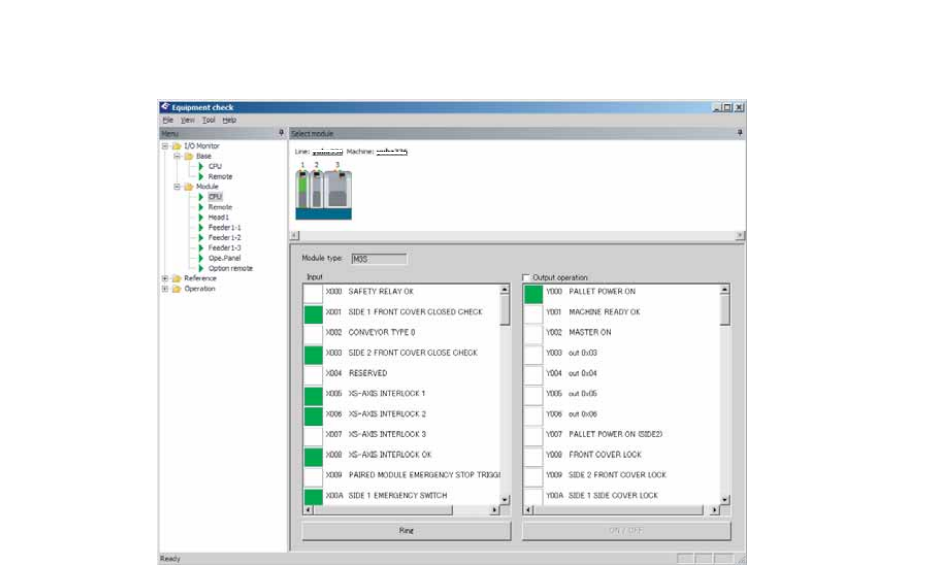
Task: Click the Base folder icon
Action: click(189, 156)
